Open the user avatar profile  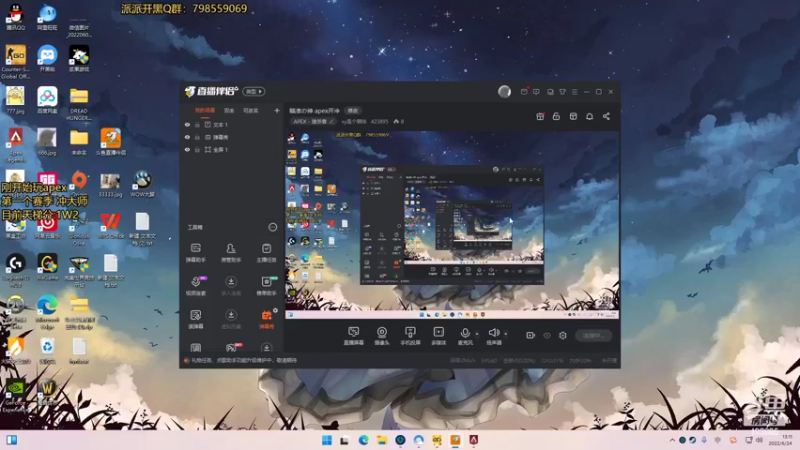coord(504,91)
